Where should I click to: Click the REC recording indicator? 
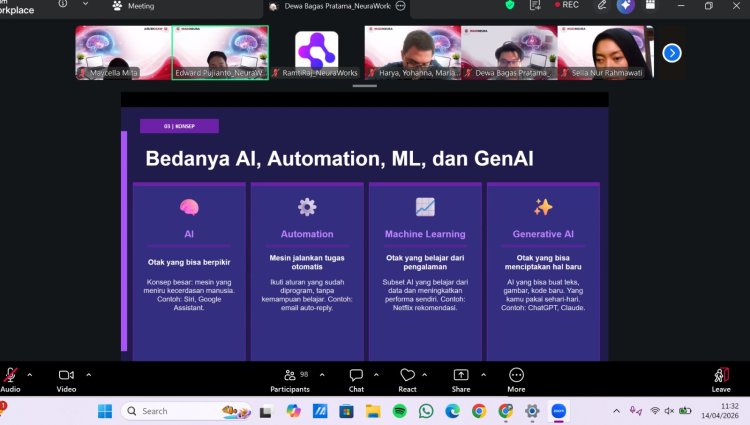click(x=567, y=5)
